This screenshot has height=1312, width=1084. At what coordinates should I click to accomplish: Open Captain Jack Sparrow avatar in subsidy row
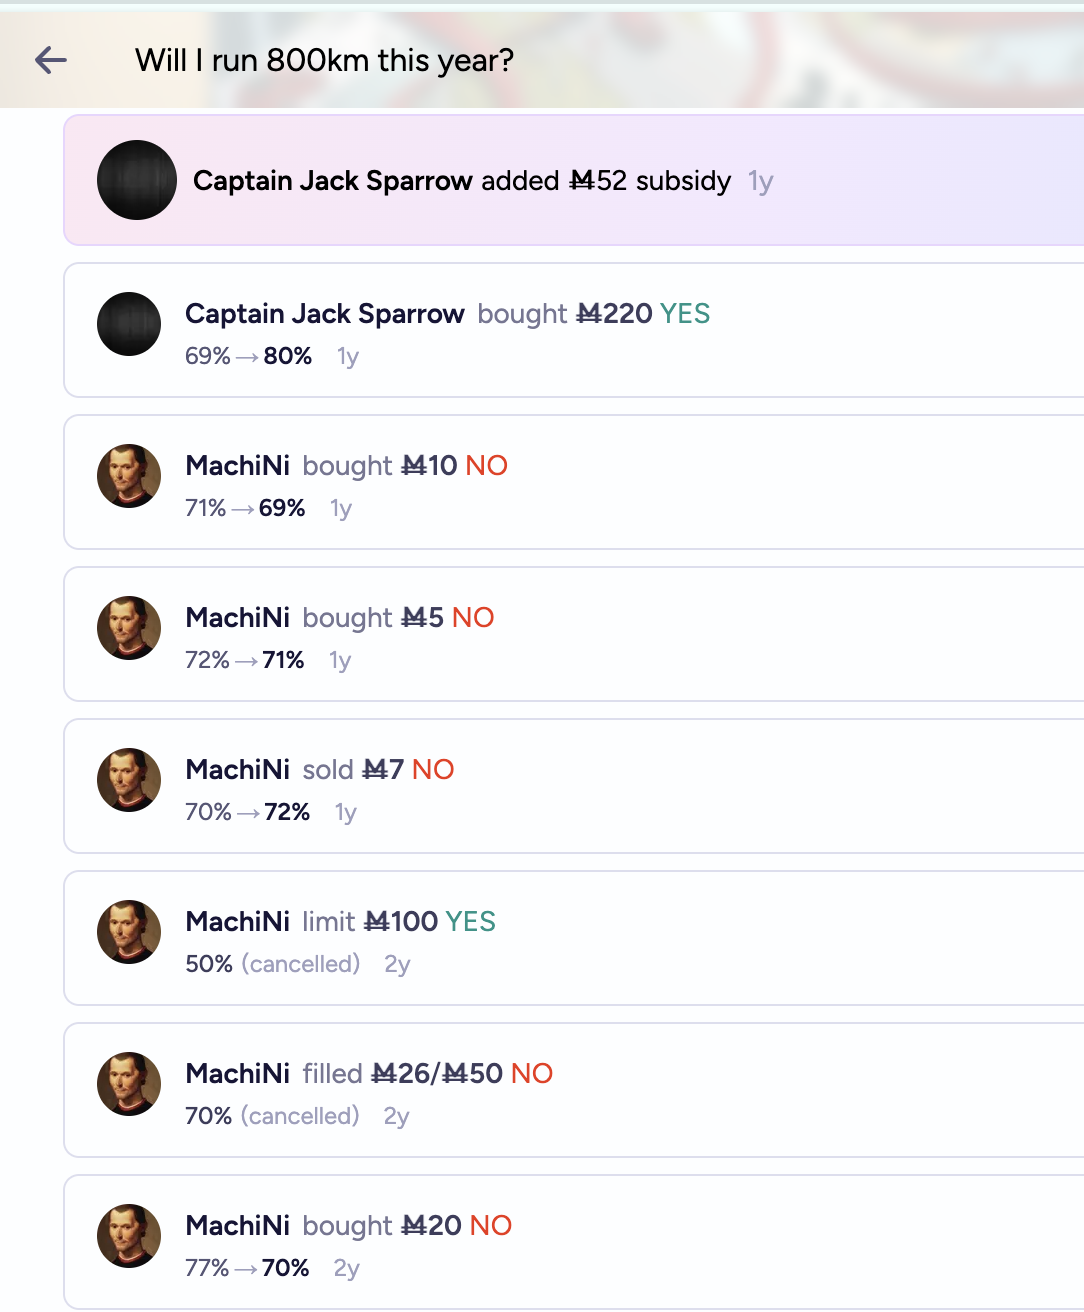click(x=137, y=180)
